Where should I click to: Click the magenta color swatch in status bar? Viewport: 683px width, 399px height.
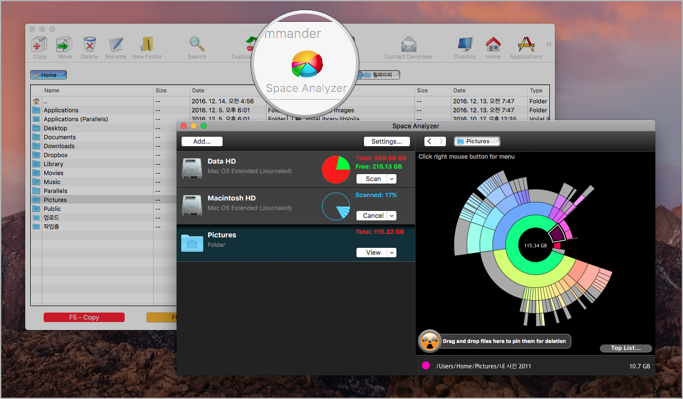tap(426, 365)
